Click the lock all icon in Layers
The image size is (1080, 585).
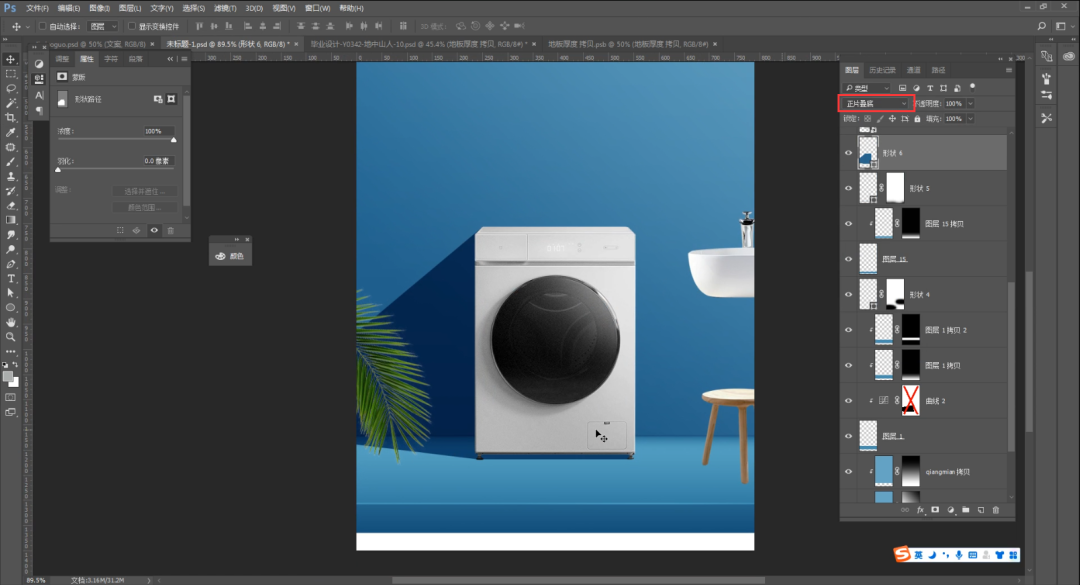pos(918,118)
